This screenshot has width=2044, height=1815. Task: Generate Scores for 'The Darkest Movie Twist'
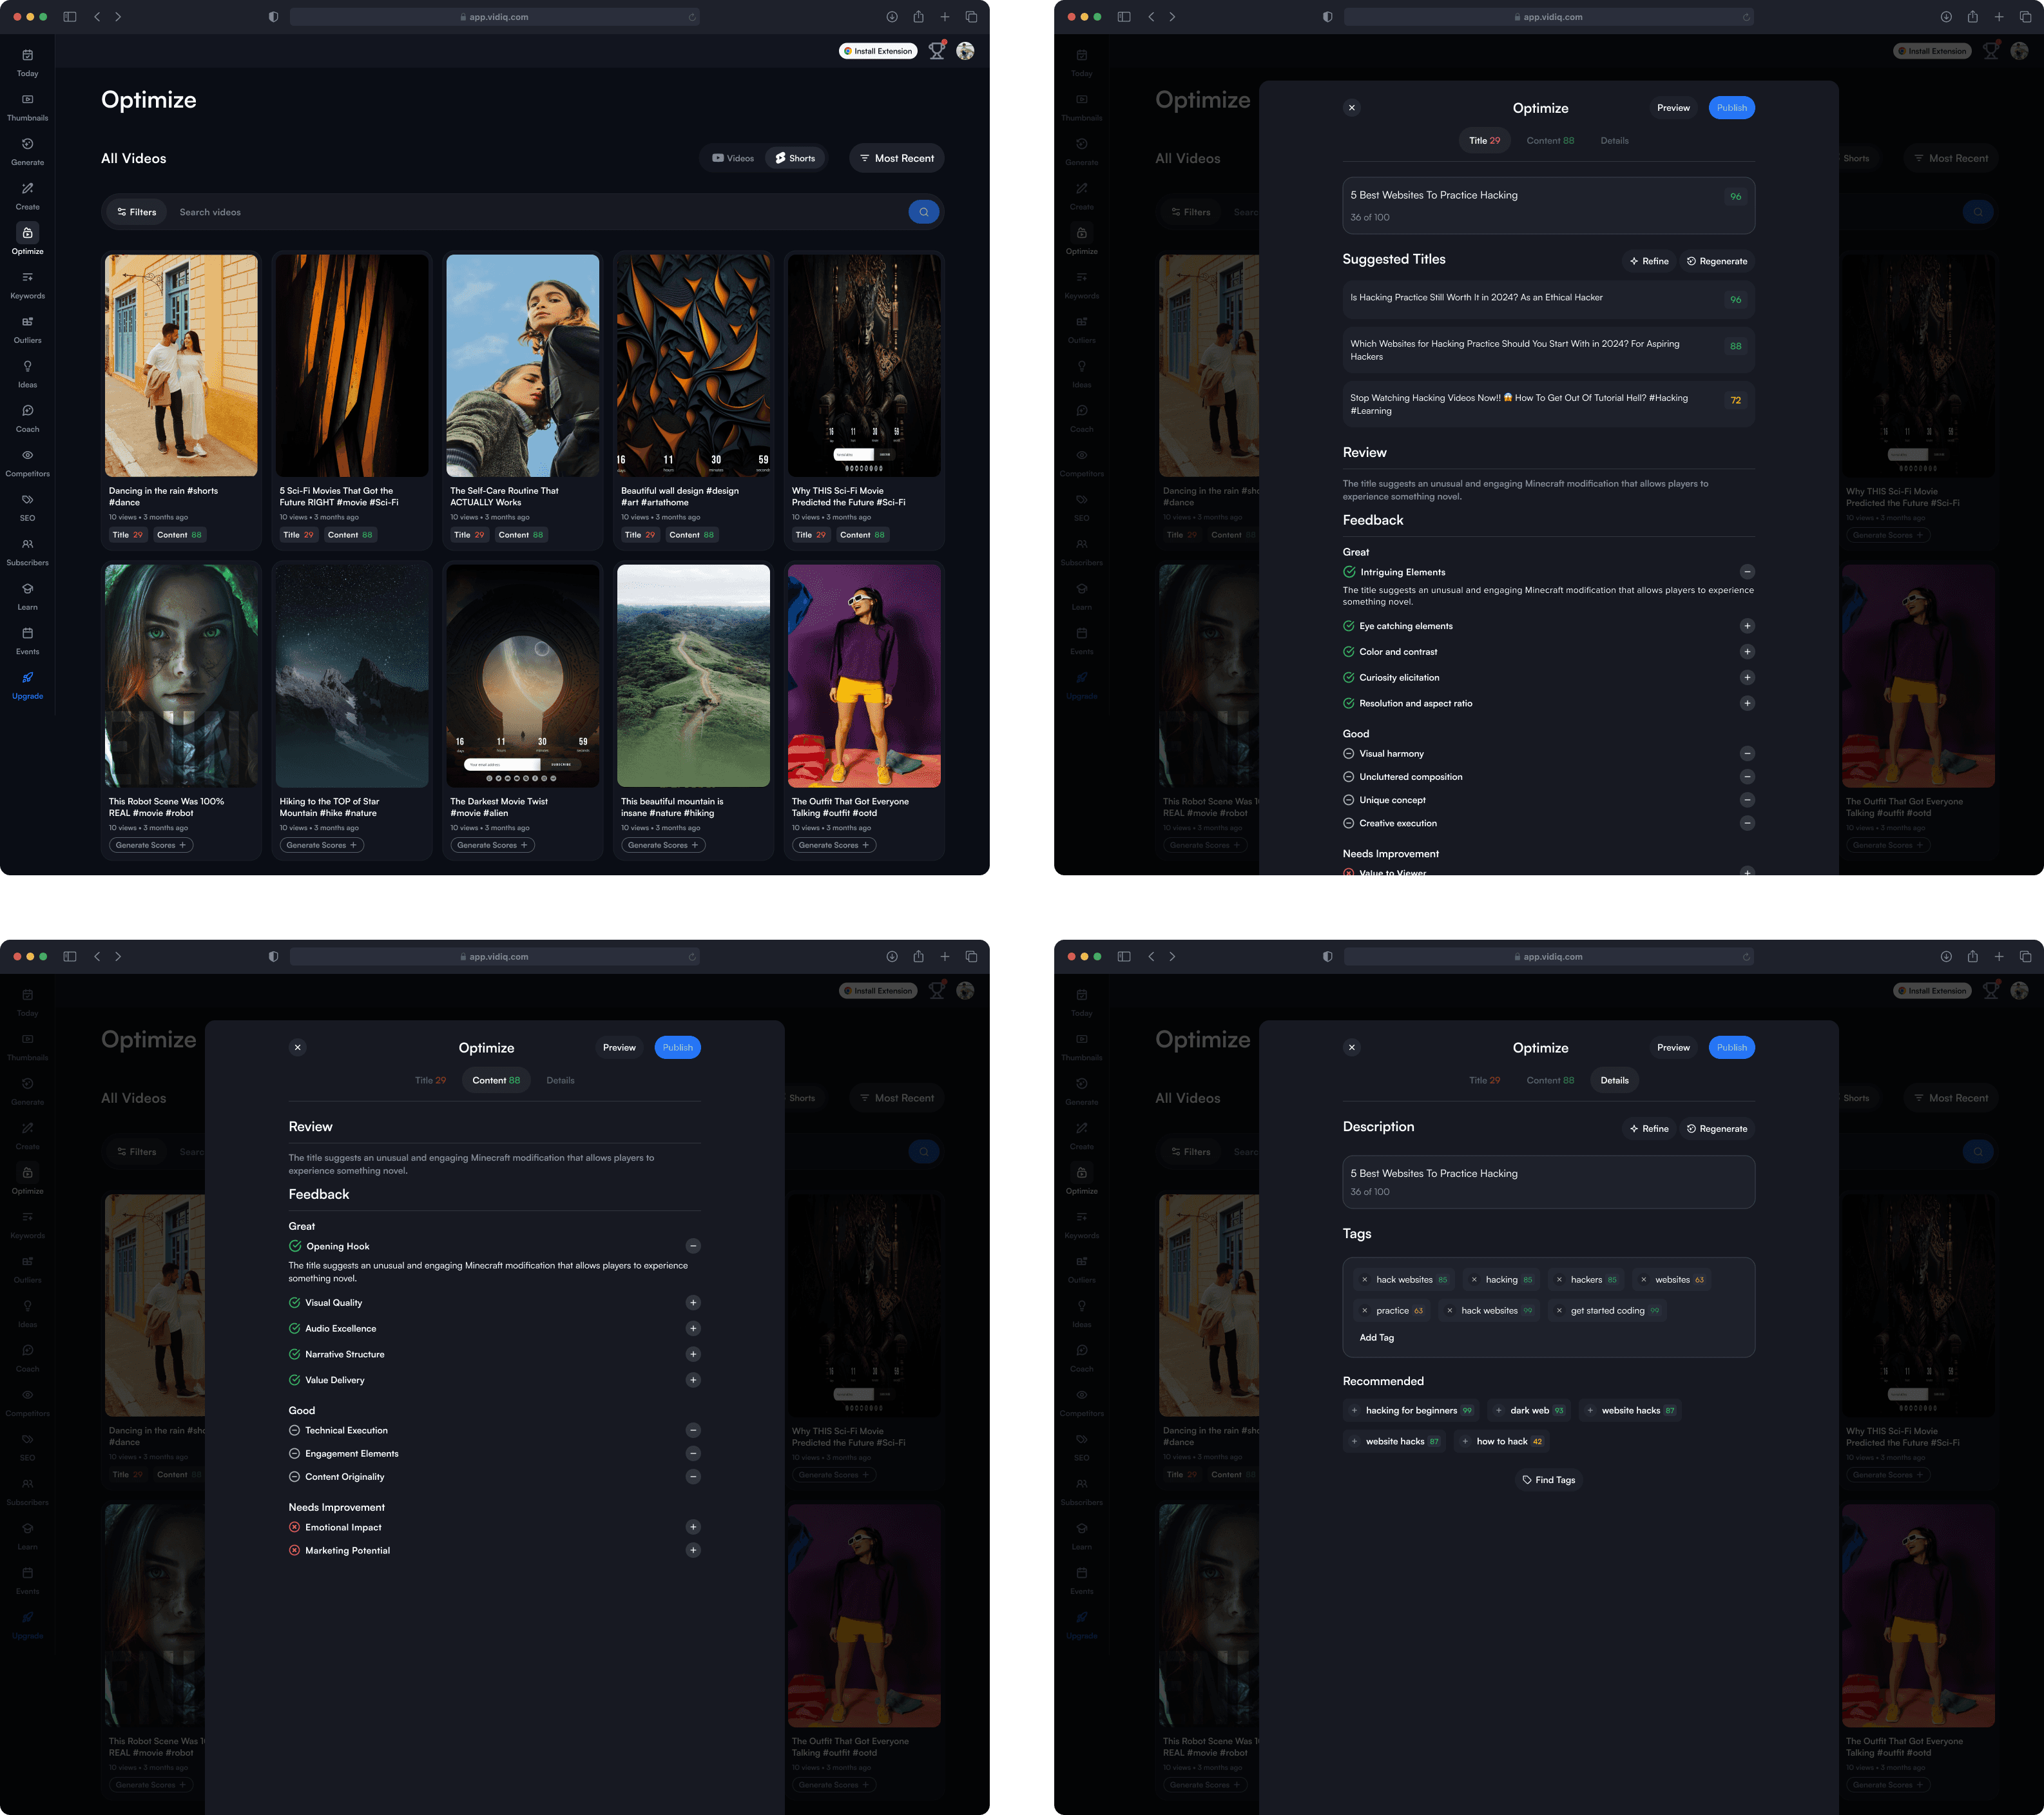click(x=492, y=845)
